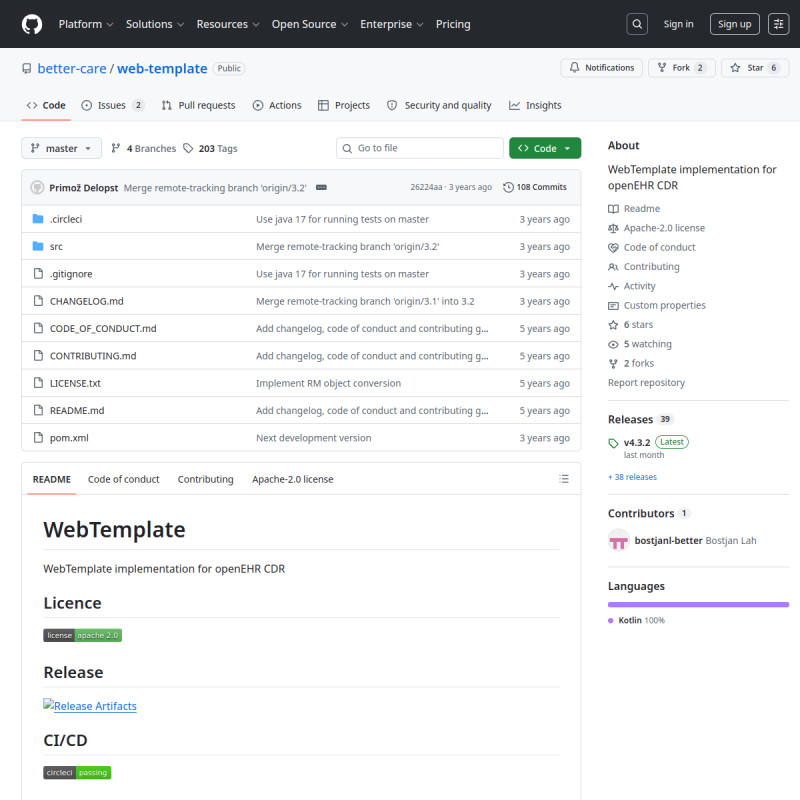This screenshot has width=800, height=800.
Task: Open the better-care owner link
Action: tap(72, 68)
